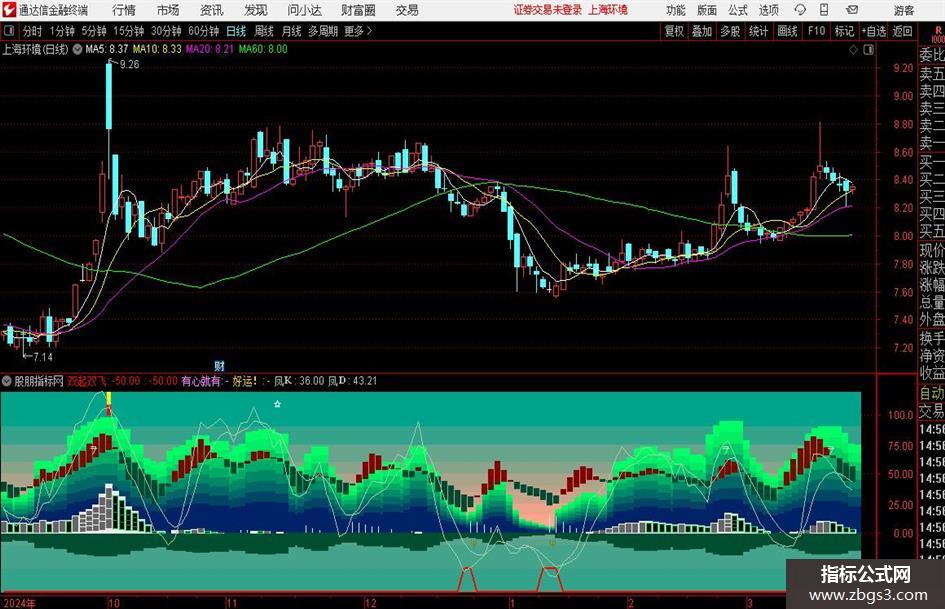Click the MA5: 8.37 indicator value
The width and height of the screenshot is (945, 609).
(x=107, y=49)
